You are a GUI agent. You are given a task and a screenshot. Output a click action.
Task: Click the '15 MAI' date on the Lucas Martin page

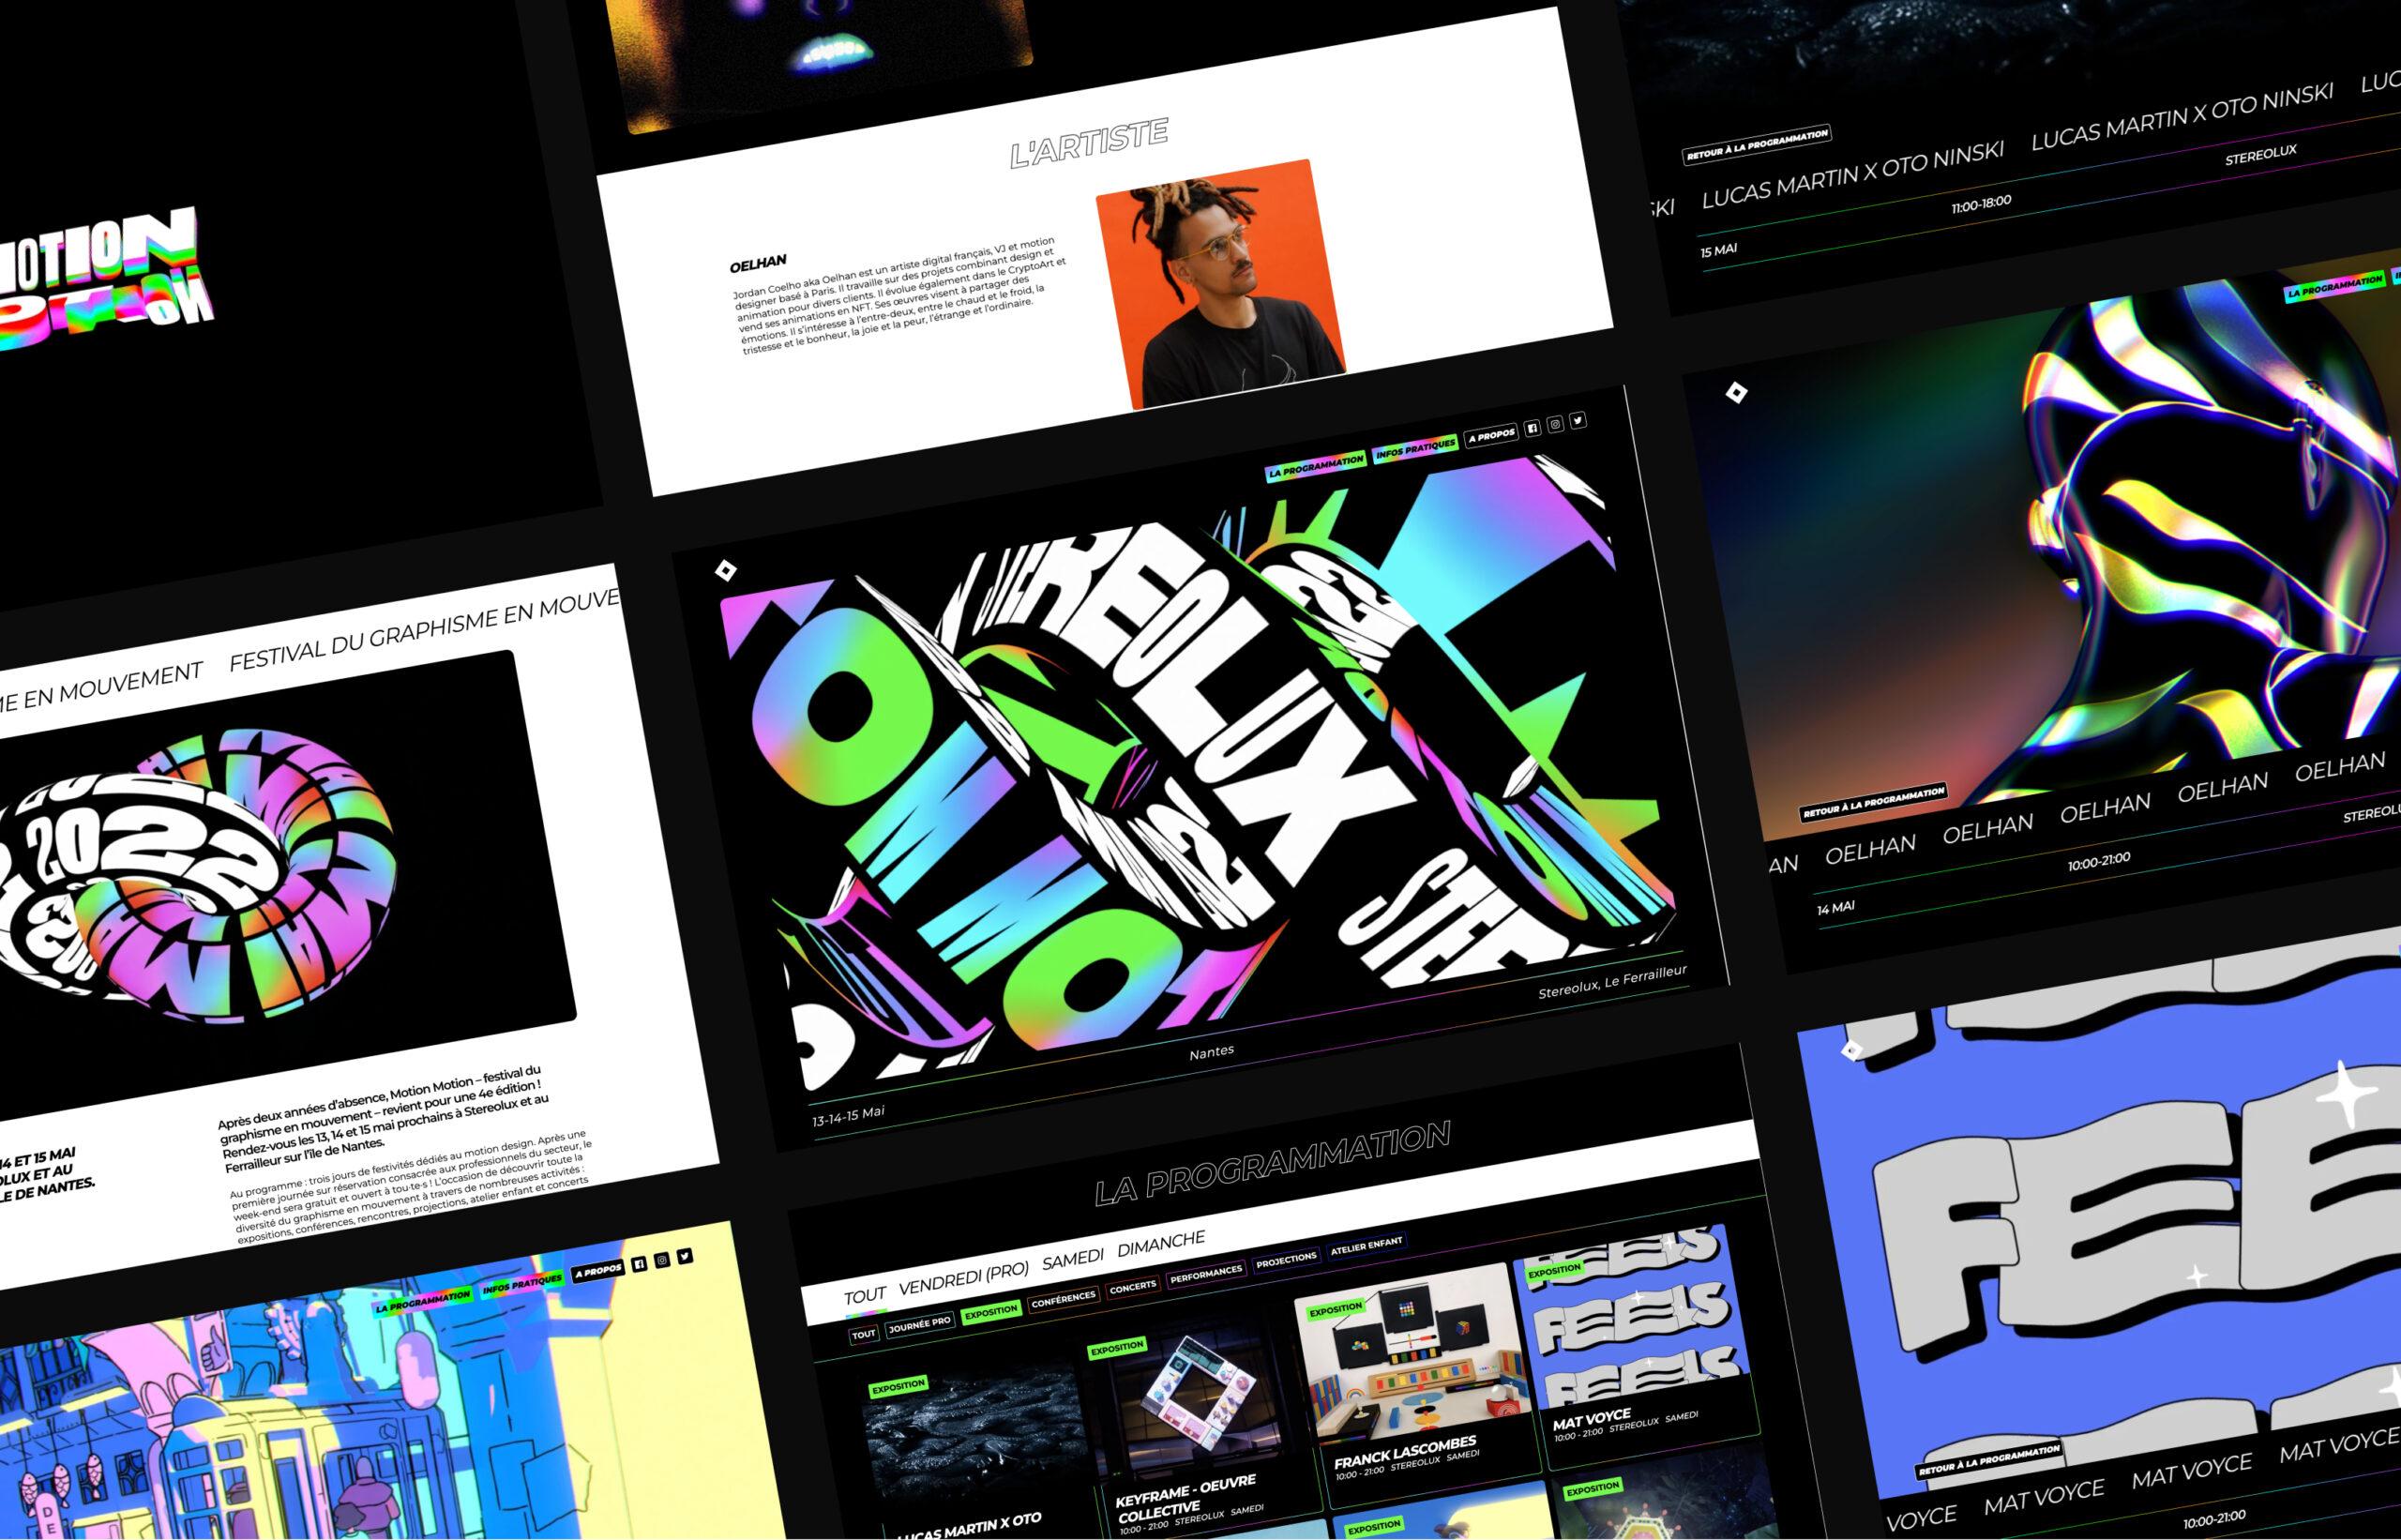pos(1718,250)
